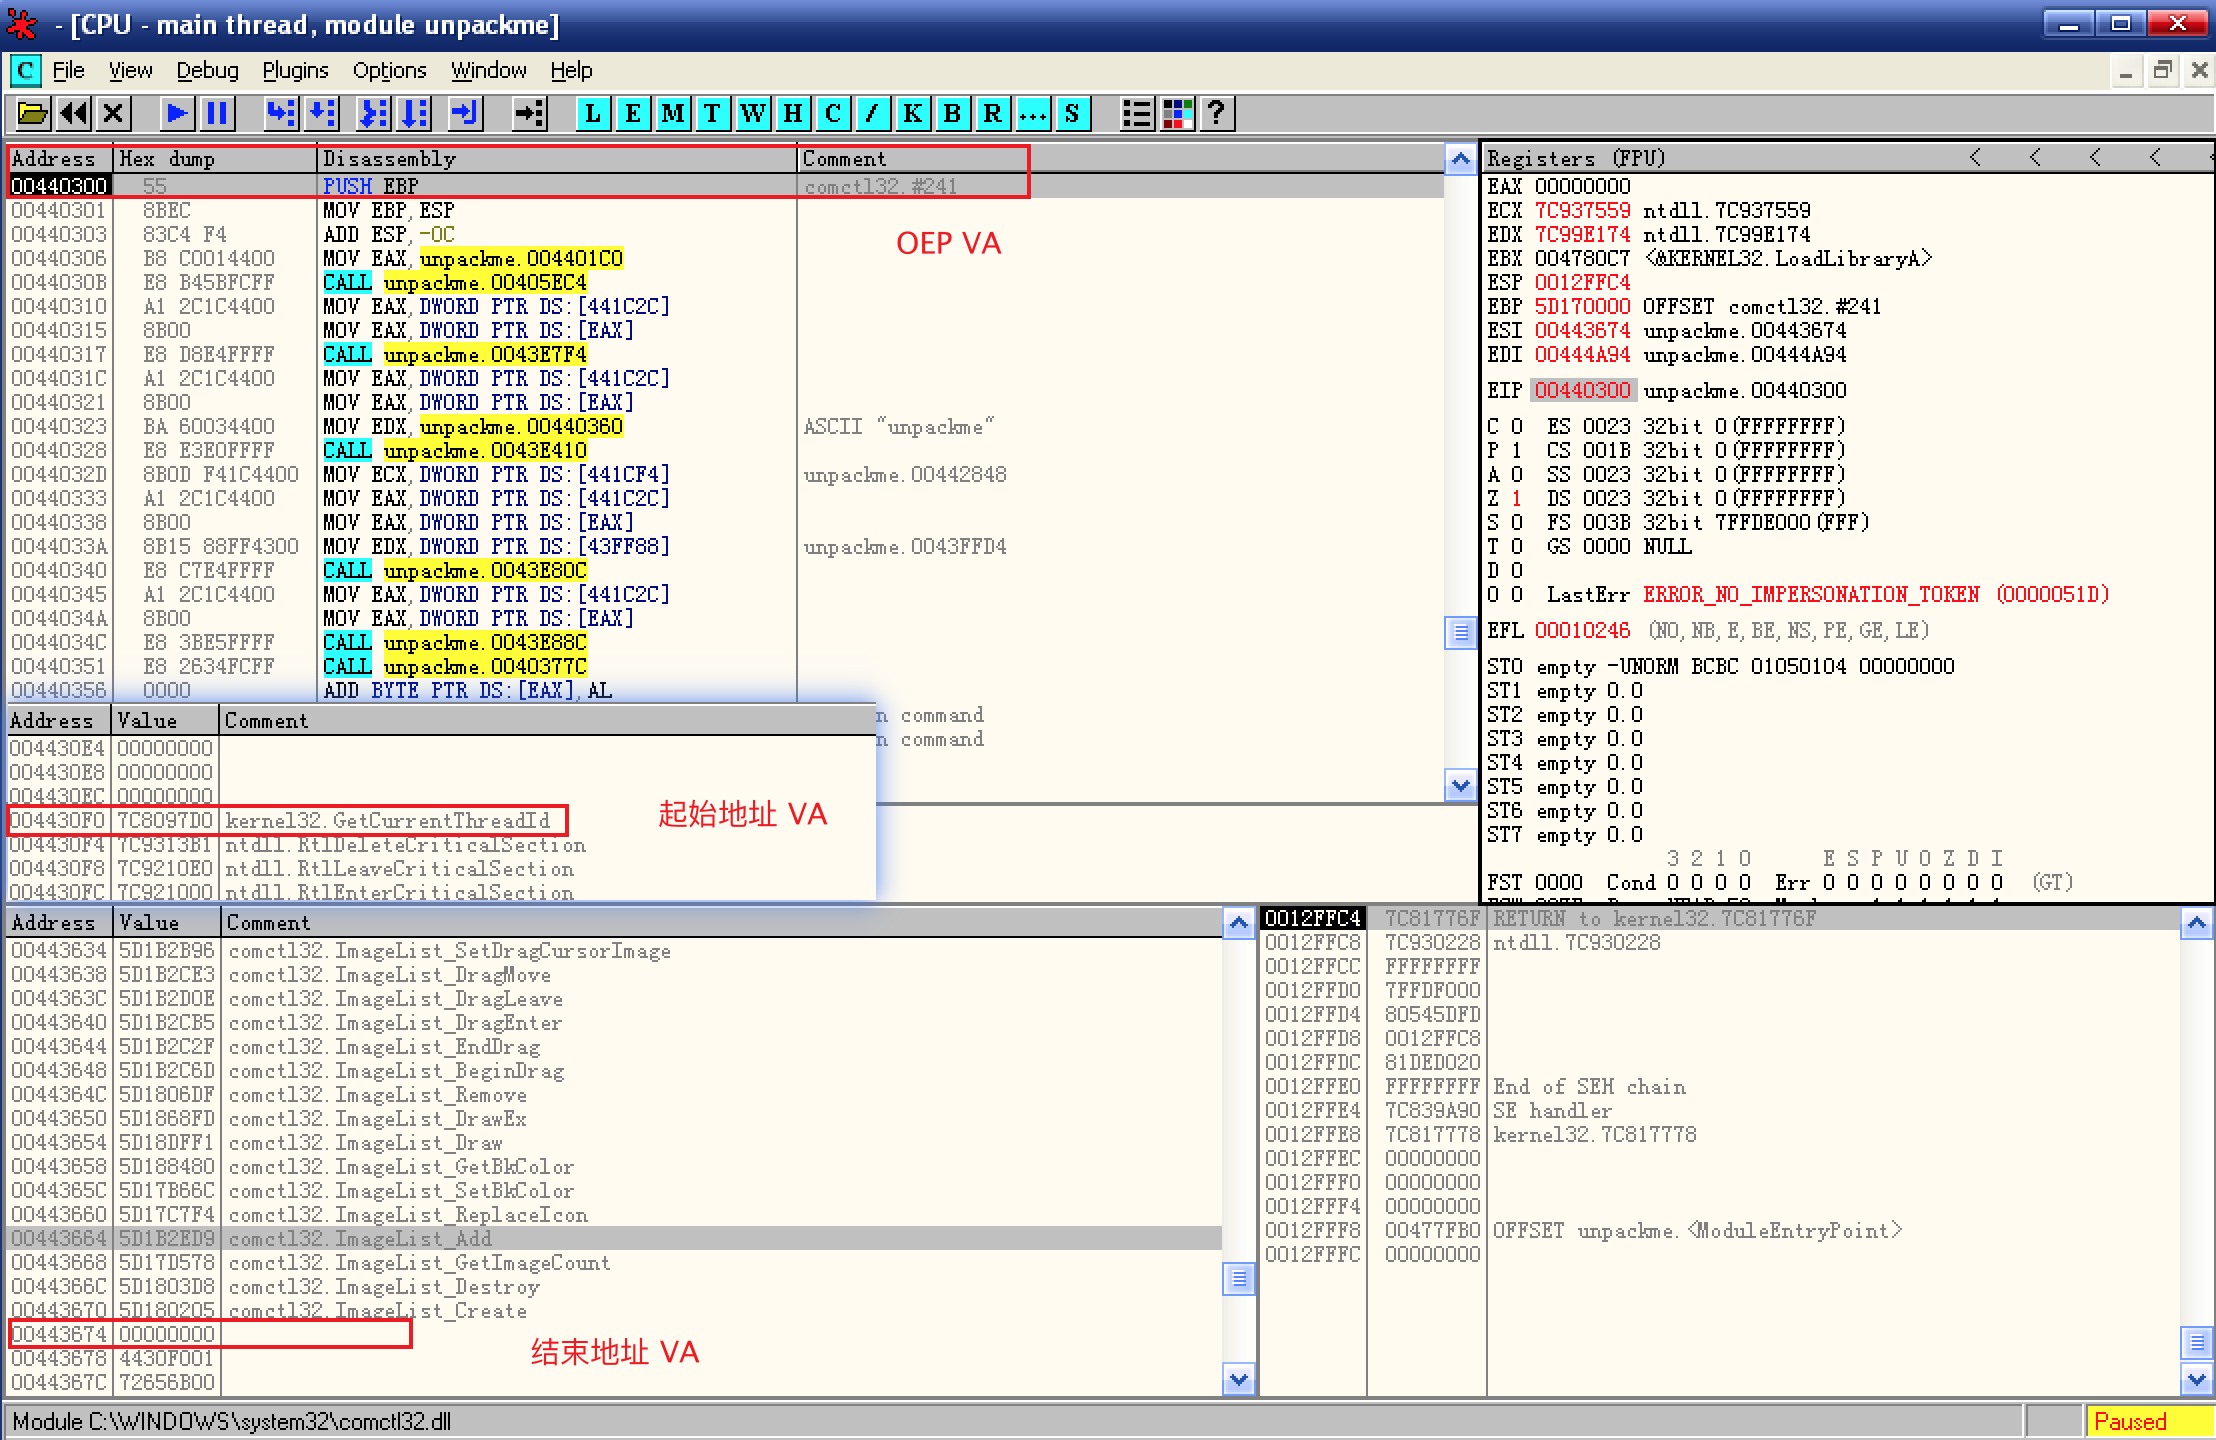Open the Plugins menu
Image resolution: width=2216 pixels, height=1440 pixels.
[295, 71]
